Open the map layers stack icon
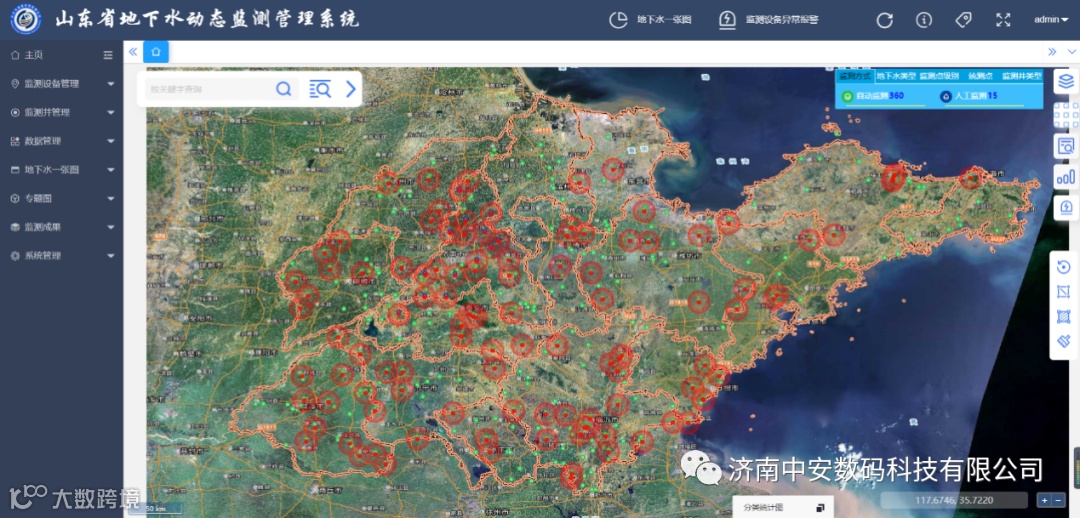 [x=1066, y=81]
